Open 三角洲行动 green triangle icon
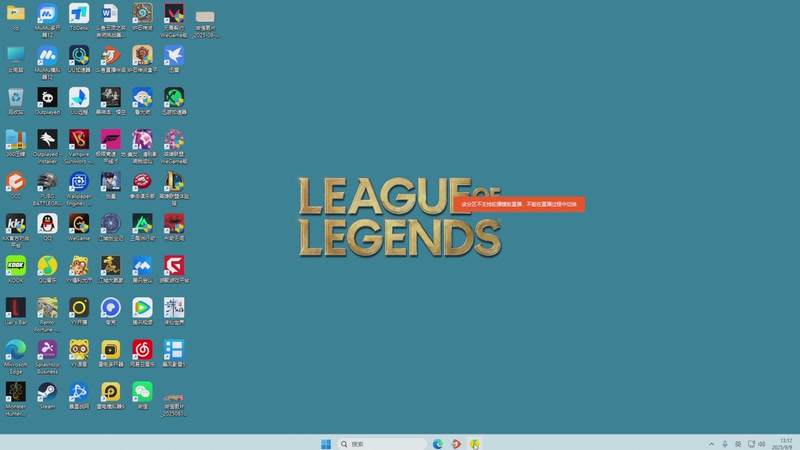 pos(142,227)
